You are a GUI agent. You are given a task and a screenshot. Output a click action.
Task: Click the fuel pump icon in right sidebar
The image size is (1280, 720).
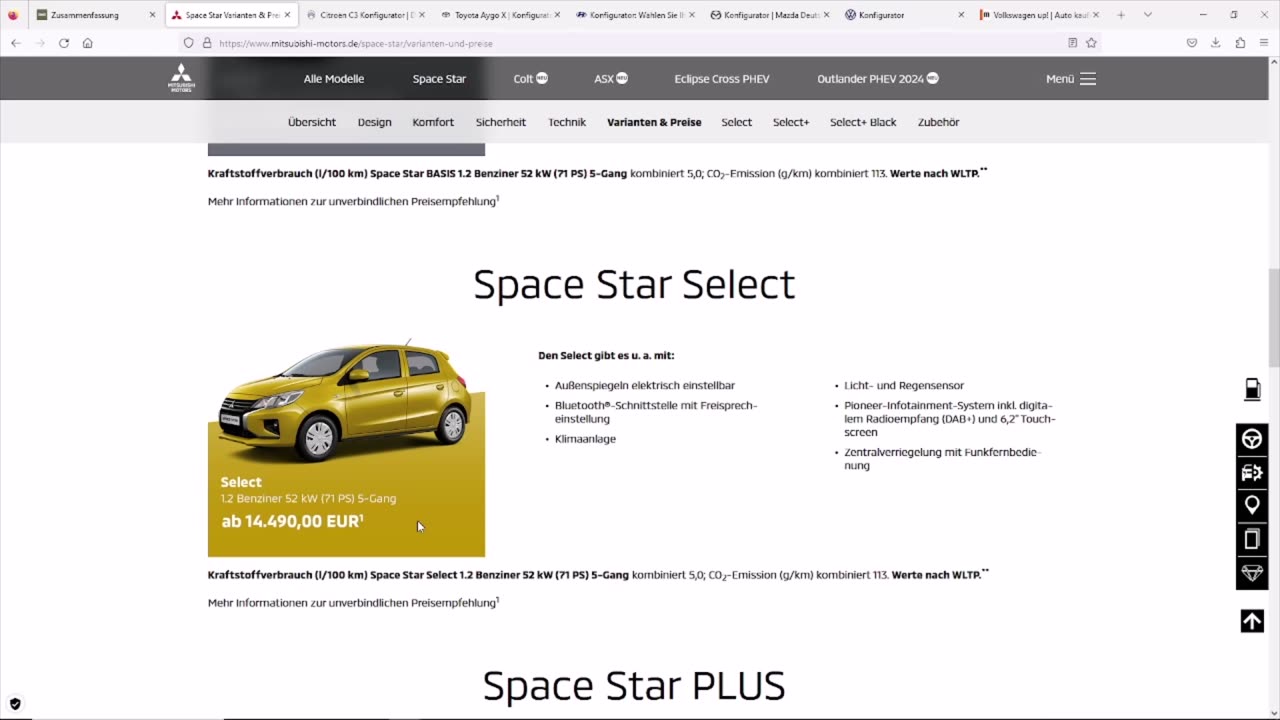[x=1252, y=390]
